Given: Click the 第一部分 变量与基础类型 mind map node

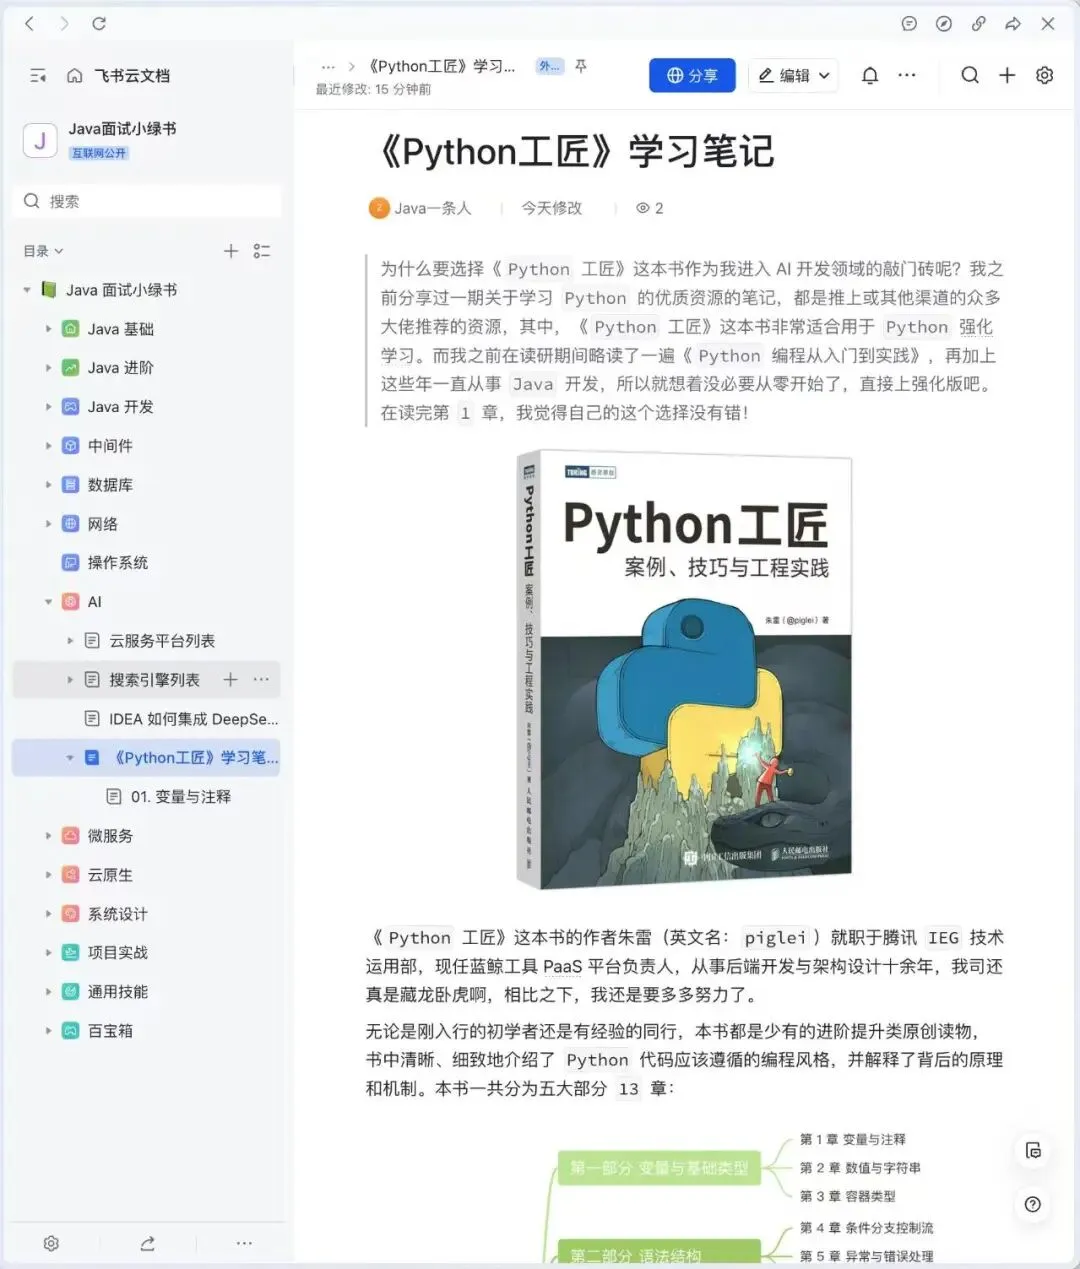Looking at the screenshot, I should (x=659, y=1168).
